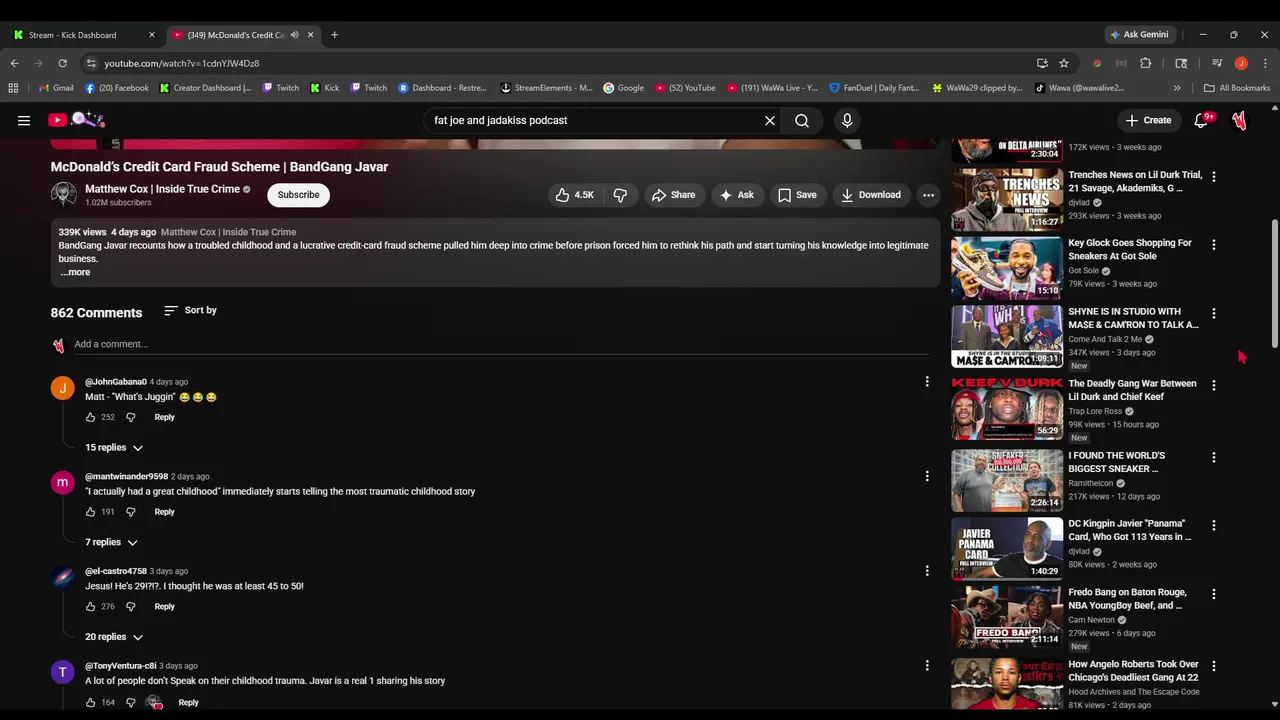Open Trenches News video thumbnail
1280x720 pixels.
coord(1007,199)
